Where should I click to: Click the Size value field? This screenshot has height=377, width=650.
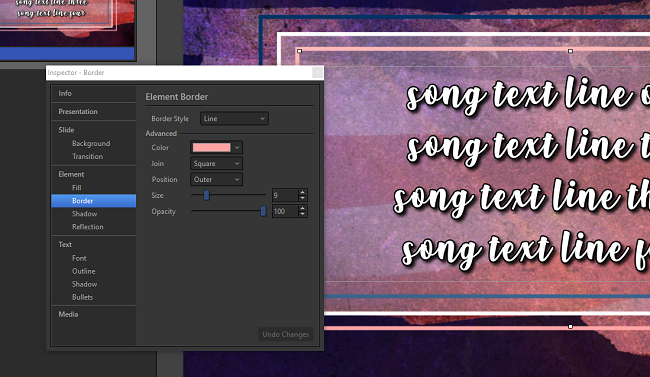(285, 195)
